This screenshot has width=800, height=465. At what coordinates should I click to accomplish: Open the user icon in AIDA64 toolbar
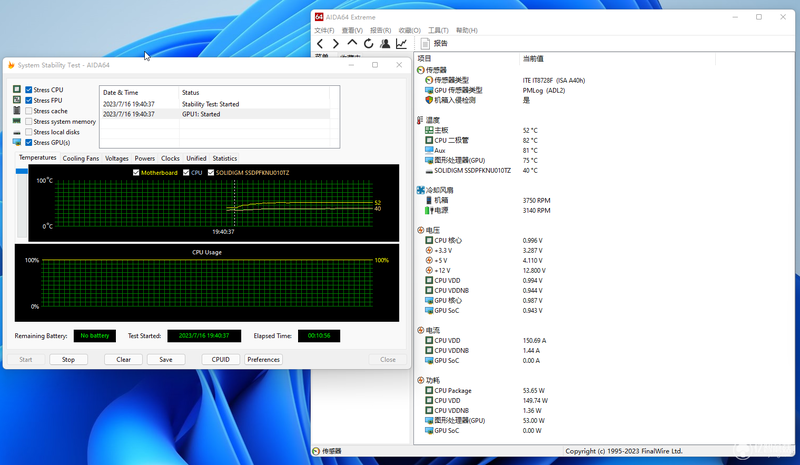[x=385, y=44]
